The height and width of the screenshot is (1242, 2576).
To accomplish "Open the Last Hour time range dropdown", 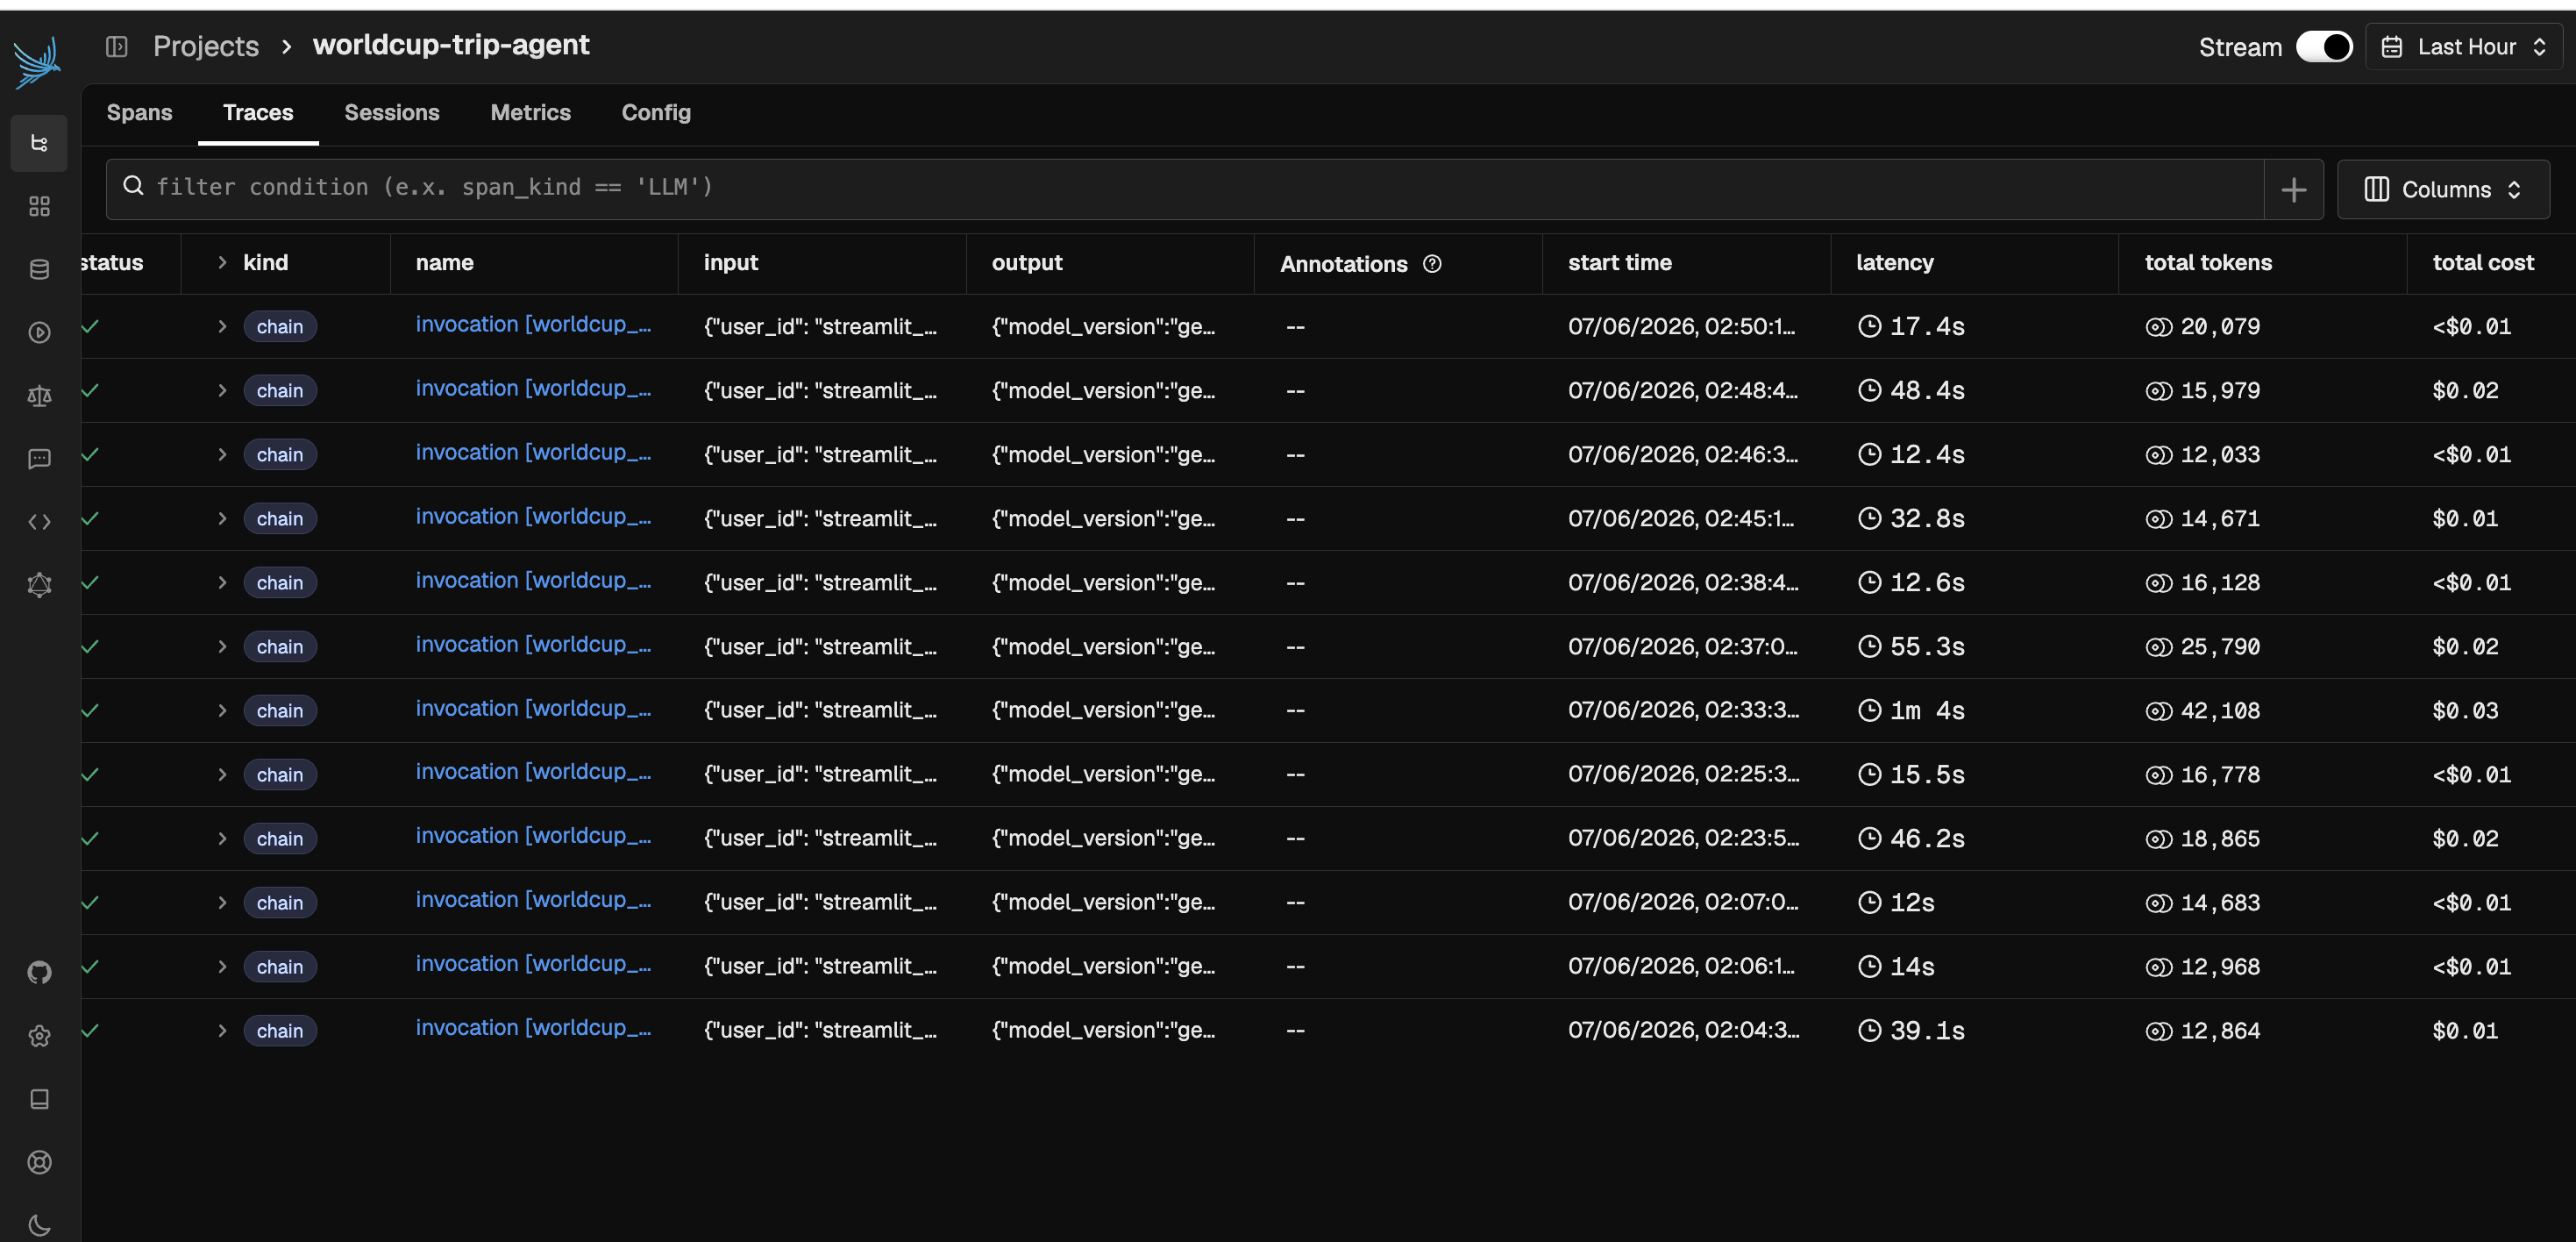I will (x=2464, y=47).
